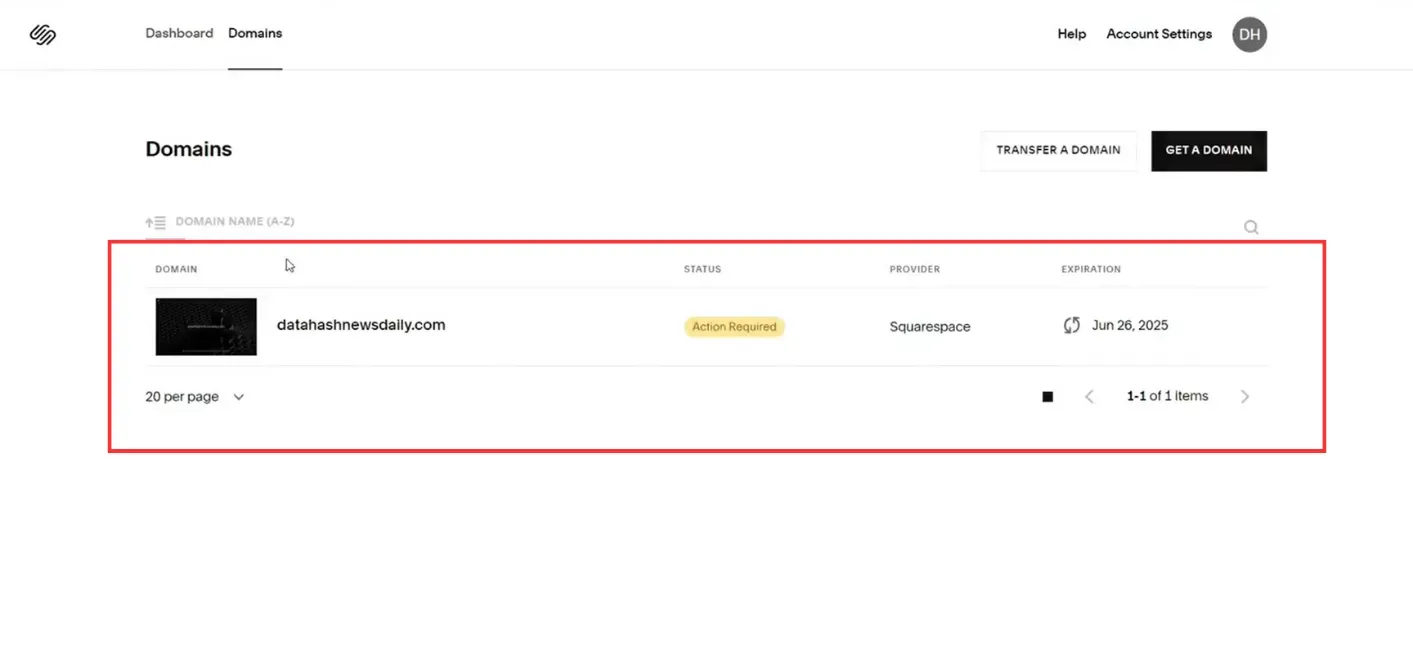This screenshot has width=1413, height=662.
Task: Click the Get a Domain button
Action: [1209, 150]
